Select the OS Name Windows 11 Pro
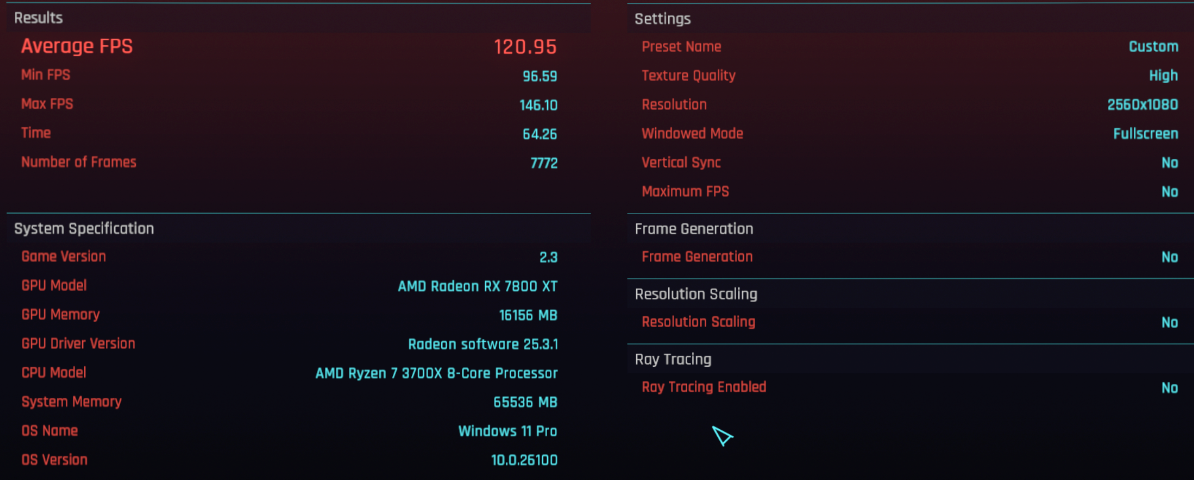The width and height of the screenshot is (1194, 480). pos(507,431)
